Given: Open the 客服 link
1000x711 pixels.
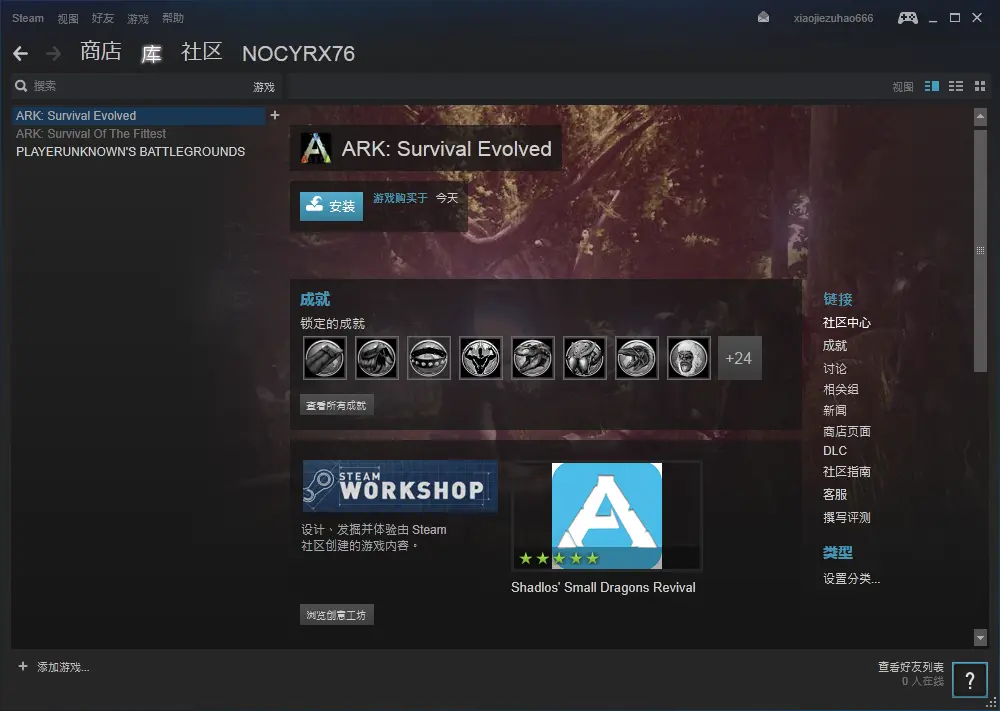Looking at the screenshot, I should 835,494.
